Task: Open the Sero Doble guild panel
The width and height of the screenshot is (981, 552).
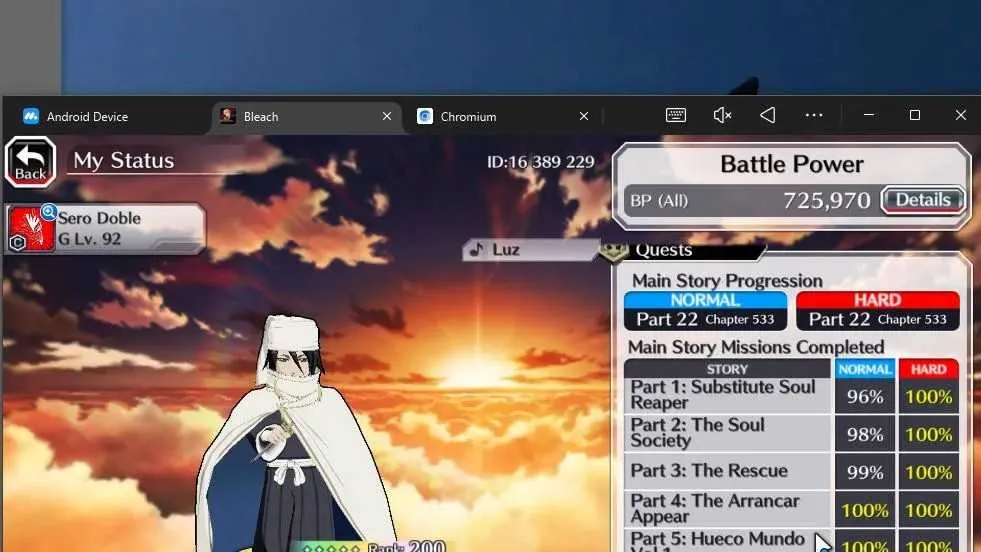Action: [104, 228]
